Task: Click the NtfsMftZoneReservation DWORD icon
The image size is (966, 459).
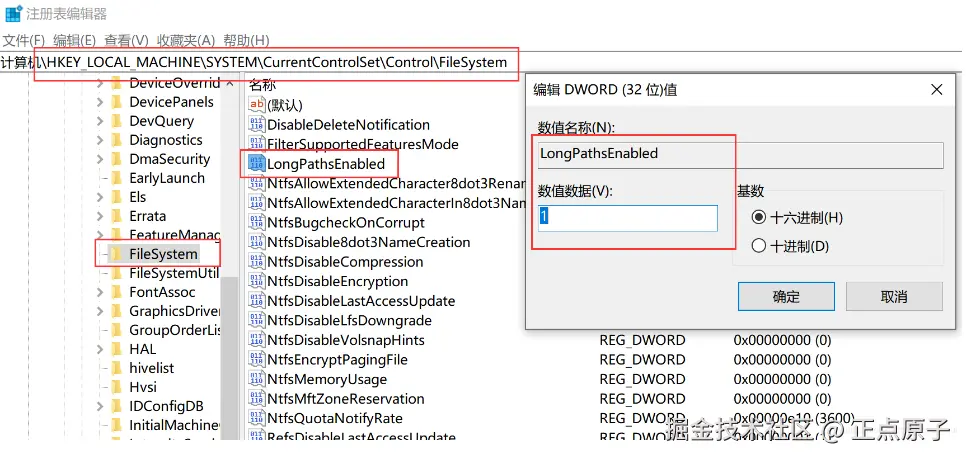Action: click(256, 399)
